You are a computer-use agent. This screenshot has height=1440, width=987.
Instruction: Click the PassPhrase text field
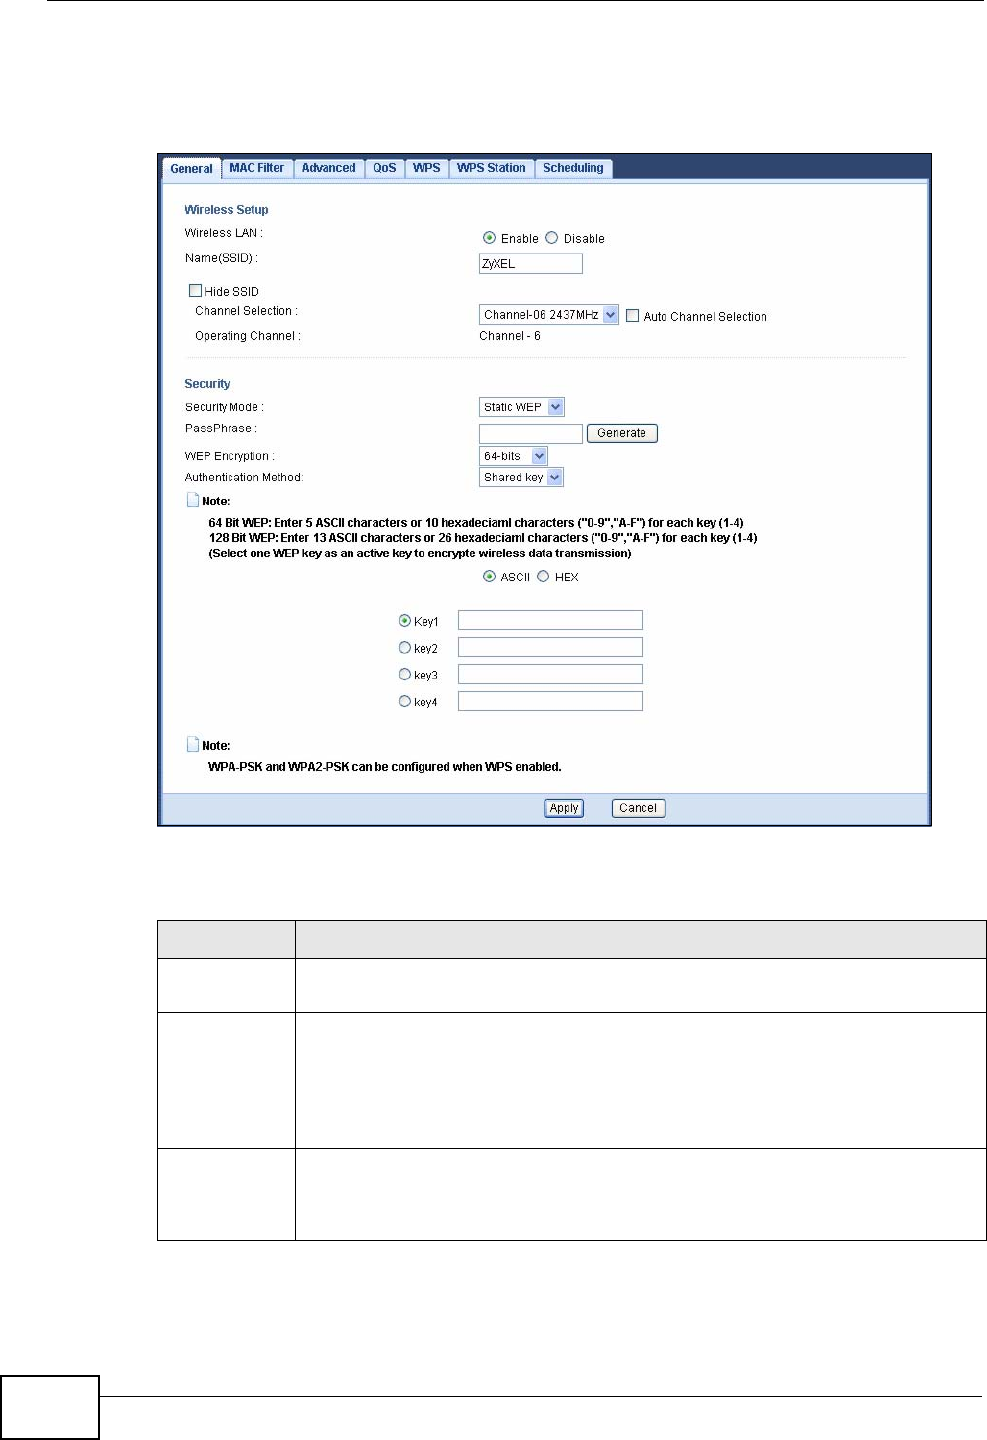(x=531, y=434)
